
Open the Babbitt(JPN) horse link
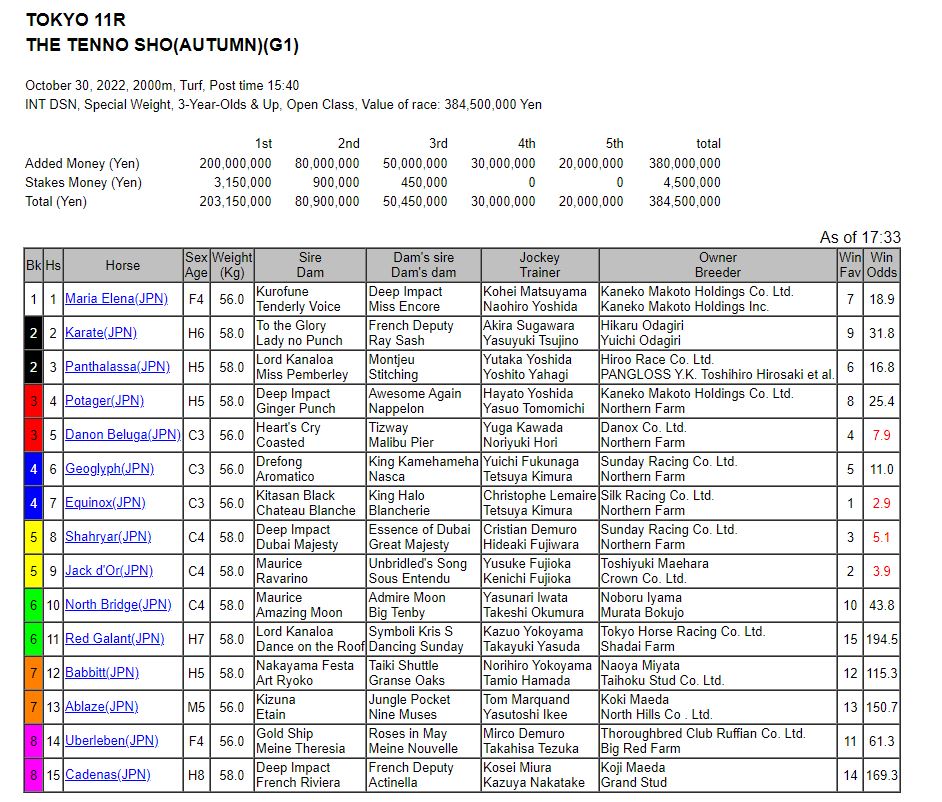click(x=102, y=673)
